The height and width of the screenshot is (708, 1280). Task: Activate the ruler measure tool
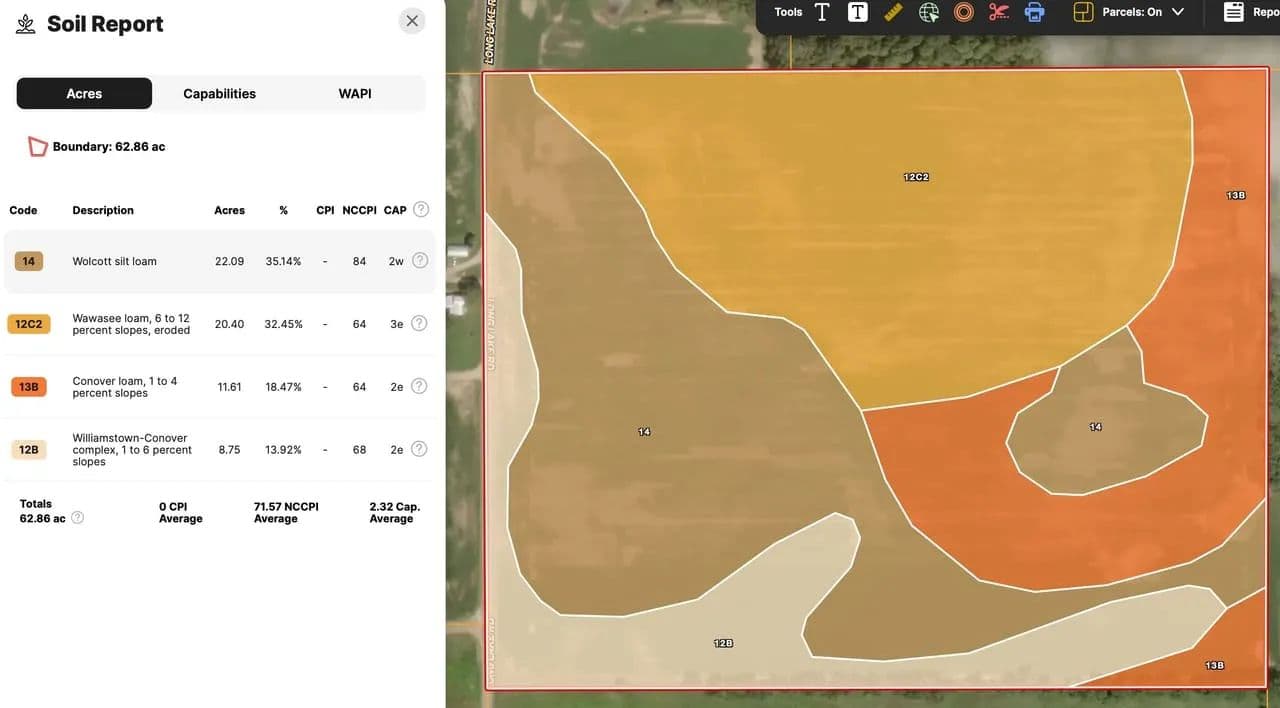(x=893, y=12)
